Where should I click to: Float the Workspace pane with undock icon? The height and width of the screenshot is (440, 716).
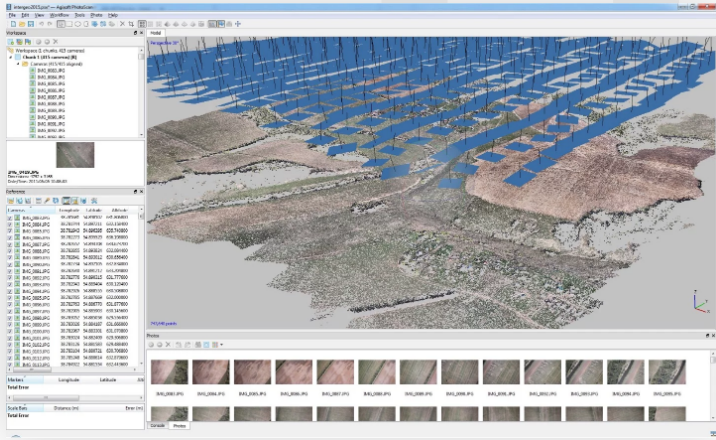click(x=135, y=33)
